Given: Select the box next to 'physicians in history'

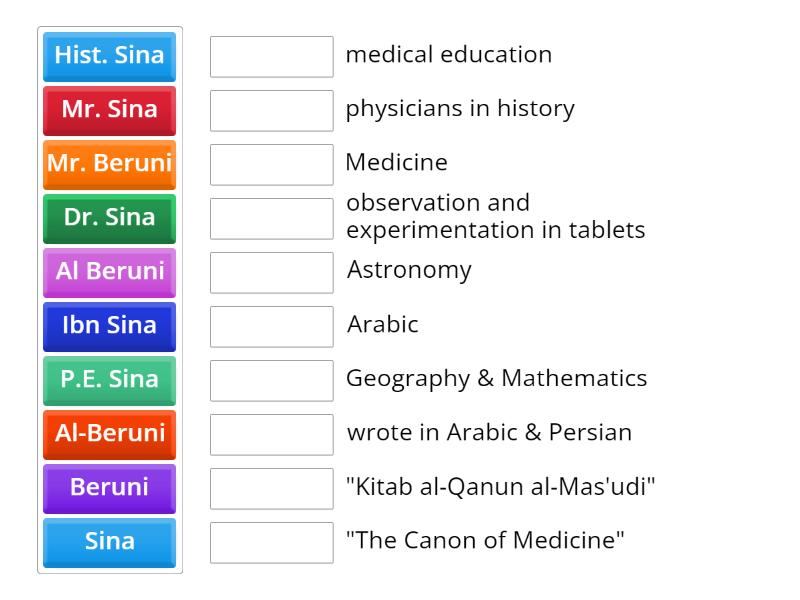Looking at the screenshot, I should [x=271, y=111].
